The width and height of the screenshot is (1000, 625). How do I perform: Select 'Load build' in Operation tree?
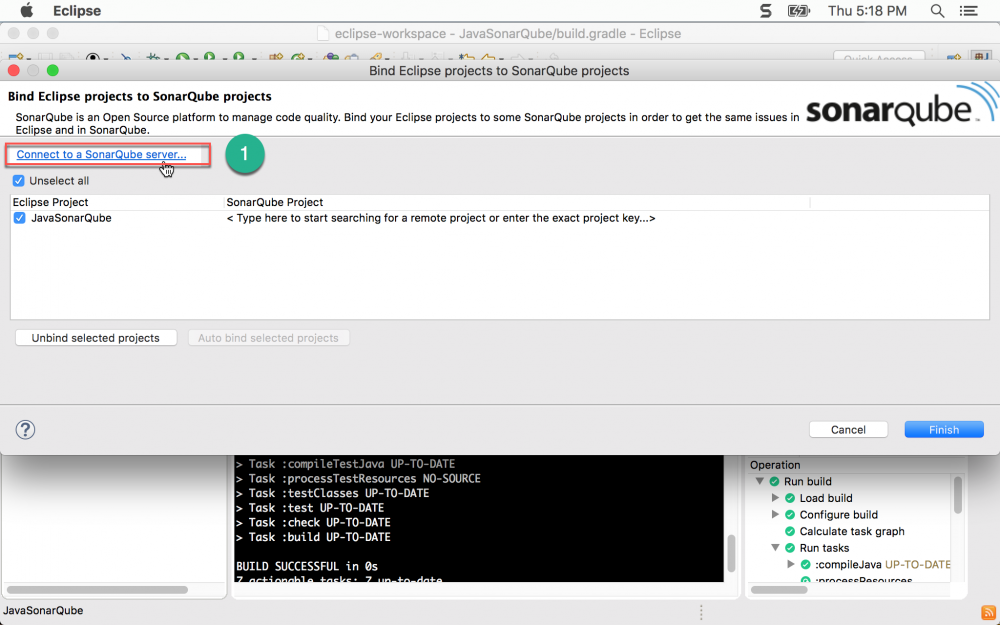pyautogui.click(x=826, y=498)
